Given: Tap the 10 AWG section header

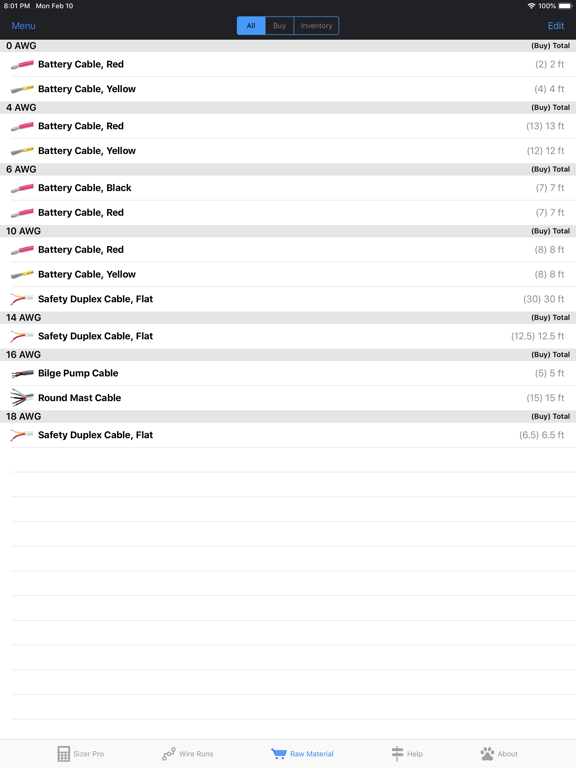Looking at the screenshot, I should pyautogui.click(x=288, y=231).
